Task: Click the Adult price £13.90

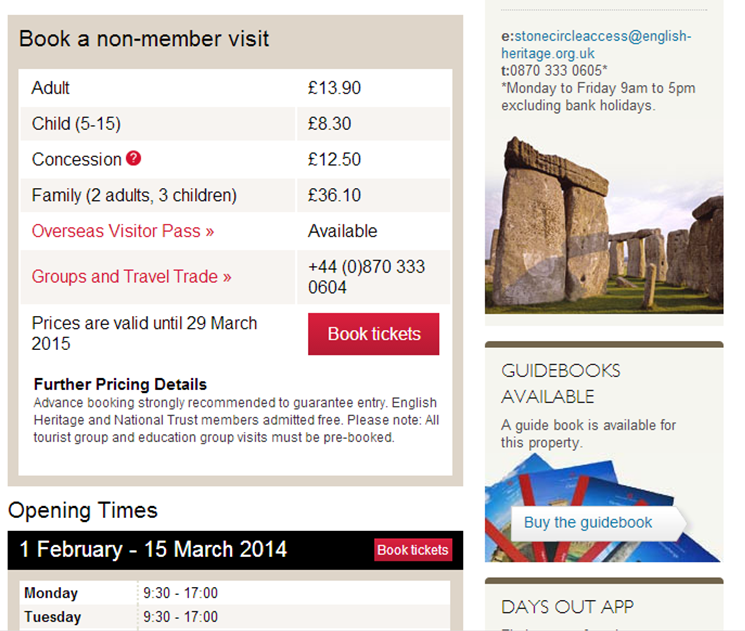Action: 334,88
